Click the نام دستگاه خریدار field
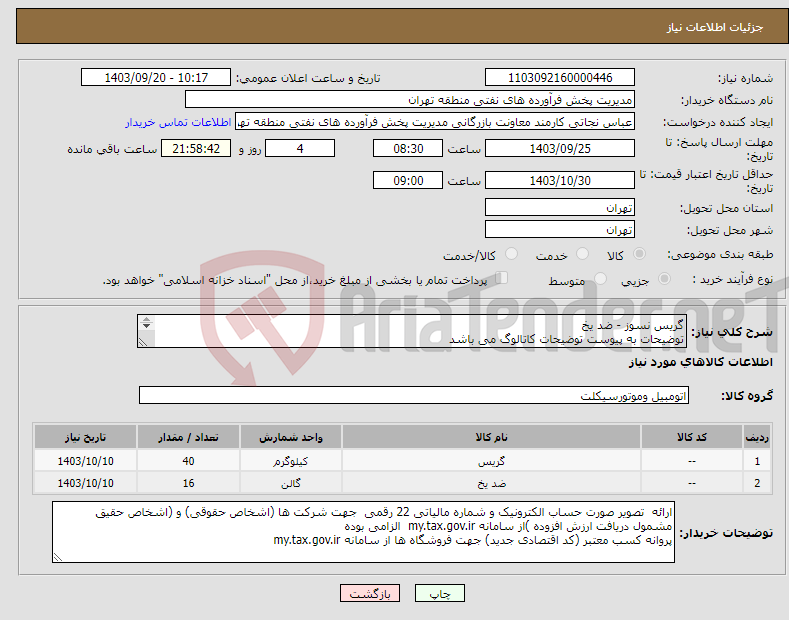 pyautogui.click(x=410, y=100)
